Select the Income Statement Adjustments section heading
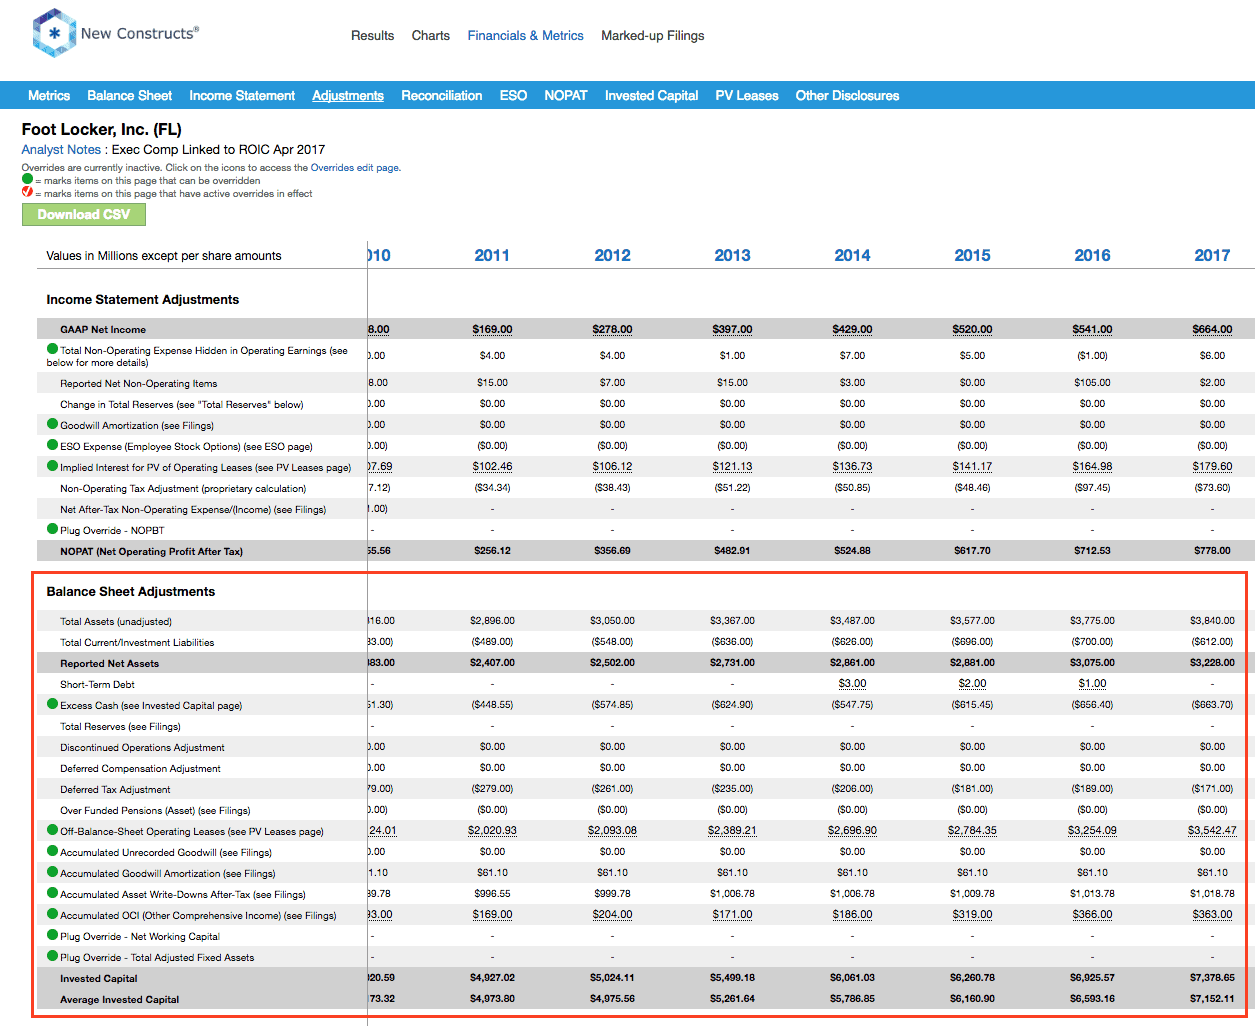This screenshot has width=1255, height=1026. (x=143, y=299)
